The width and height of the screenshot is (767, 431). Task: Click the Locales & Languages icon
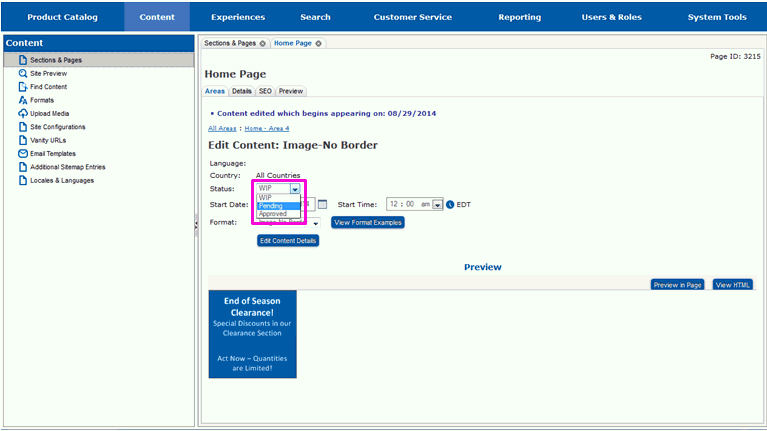point(23,180)
